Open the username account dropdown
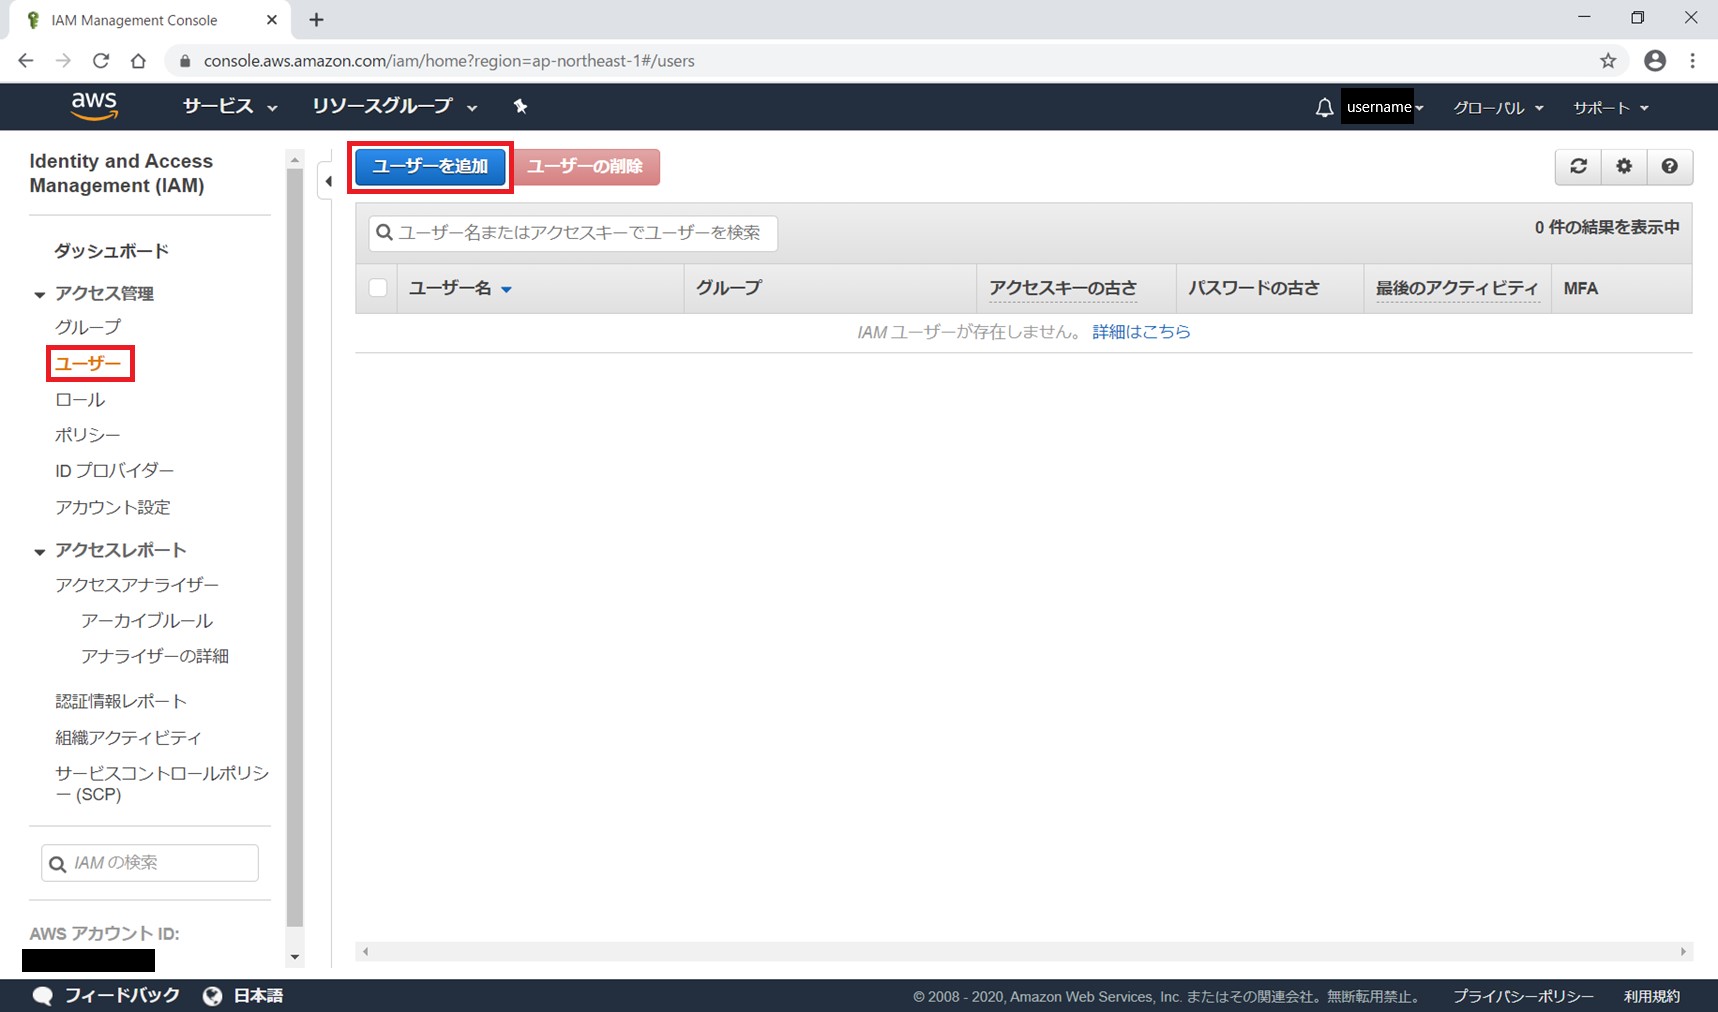Image resolution: width=1718 pixels, height=1012 pixels. [1384, 107]
